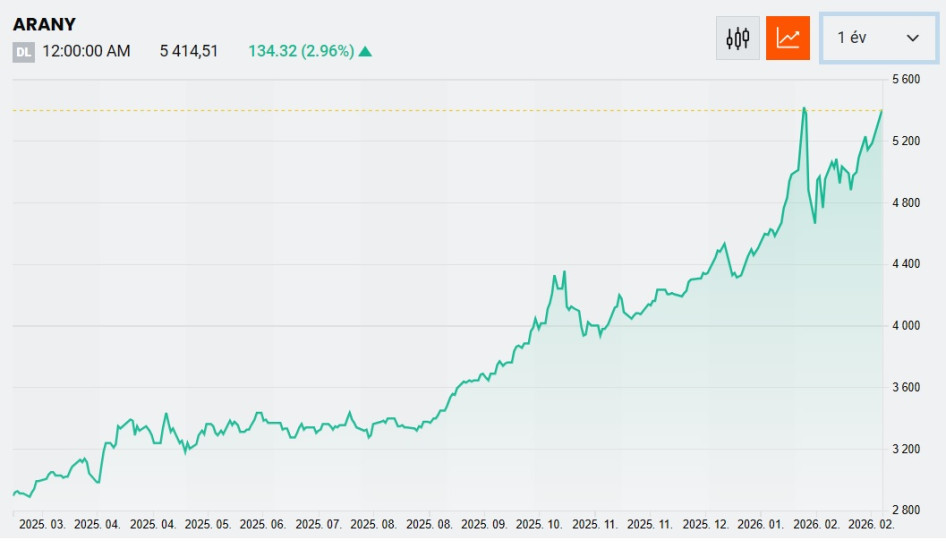Click the 4 000 label on the price axis

click(x=905, y=326)
